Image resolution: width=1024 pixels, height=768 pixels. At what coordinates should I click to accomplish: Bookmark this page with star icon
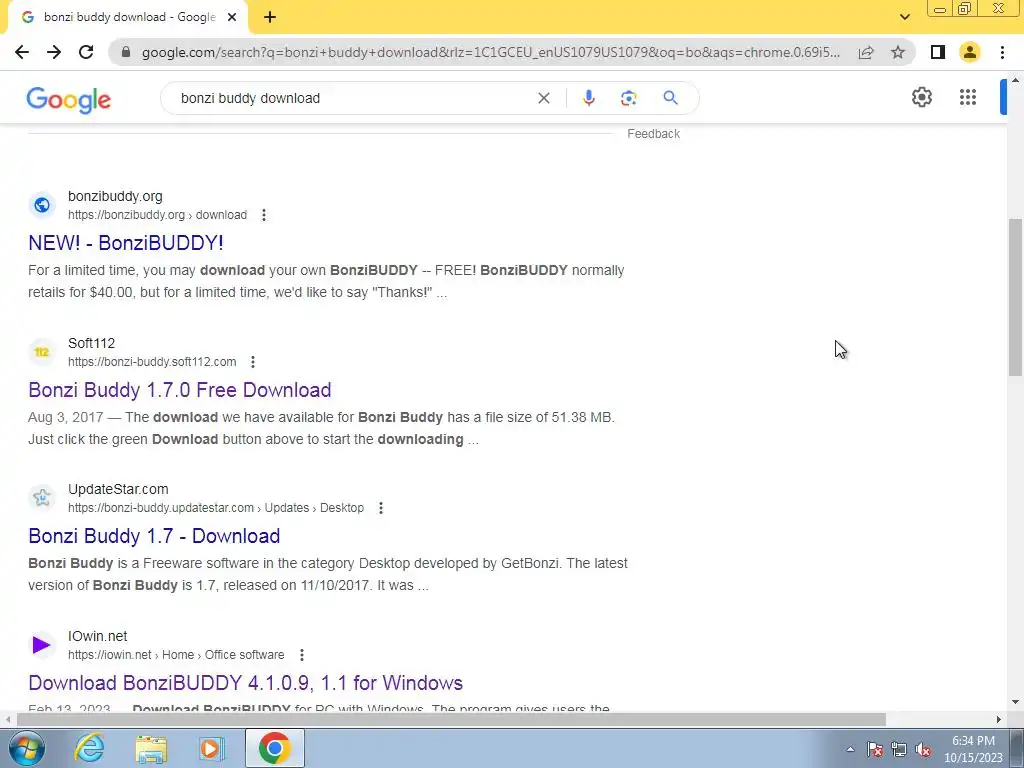tap(898, 52)
